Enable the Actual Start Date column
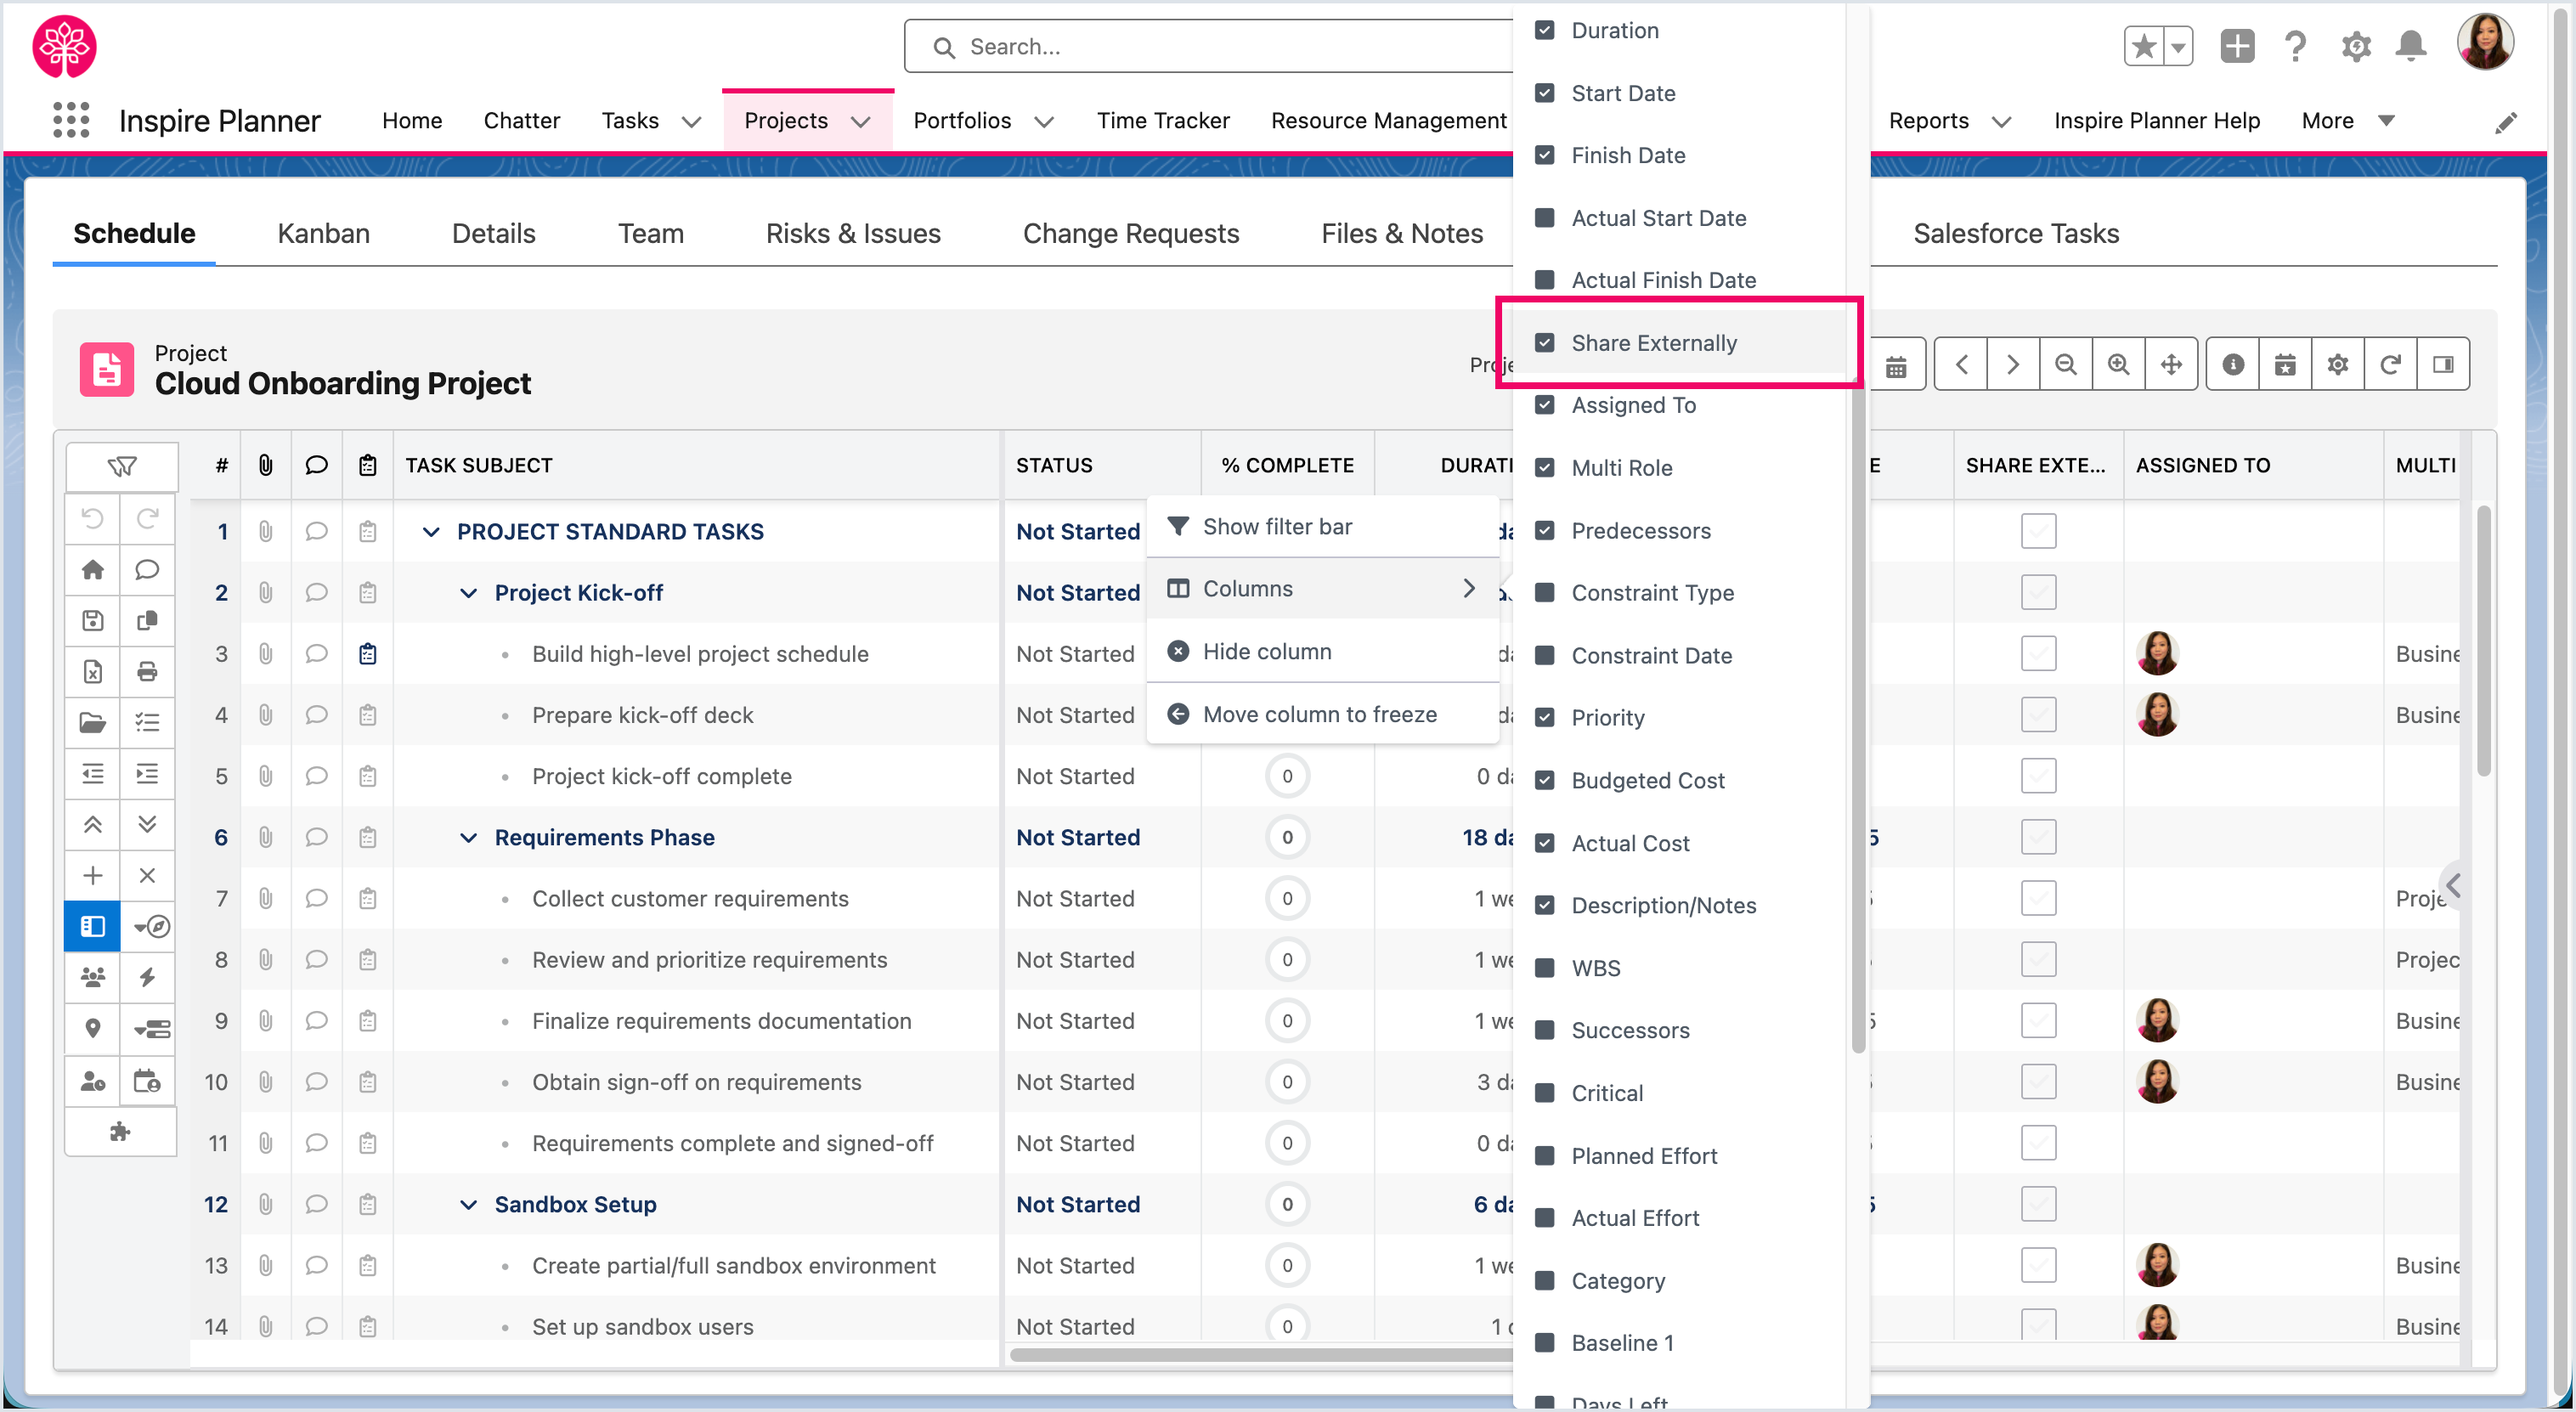Viewport: 2576px width, 1412px height. pos(1545,218)
